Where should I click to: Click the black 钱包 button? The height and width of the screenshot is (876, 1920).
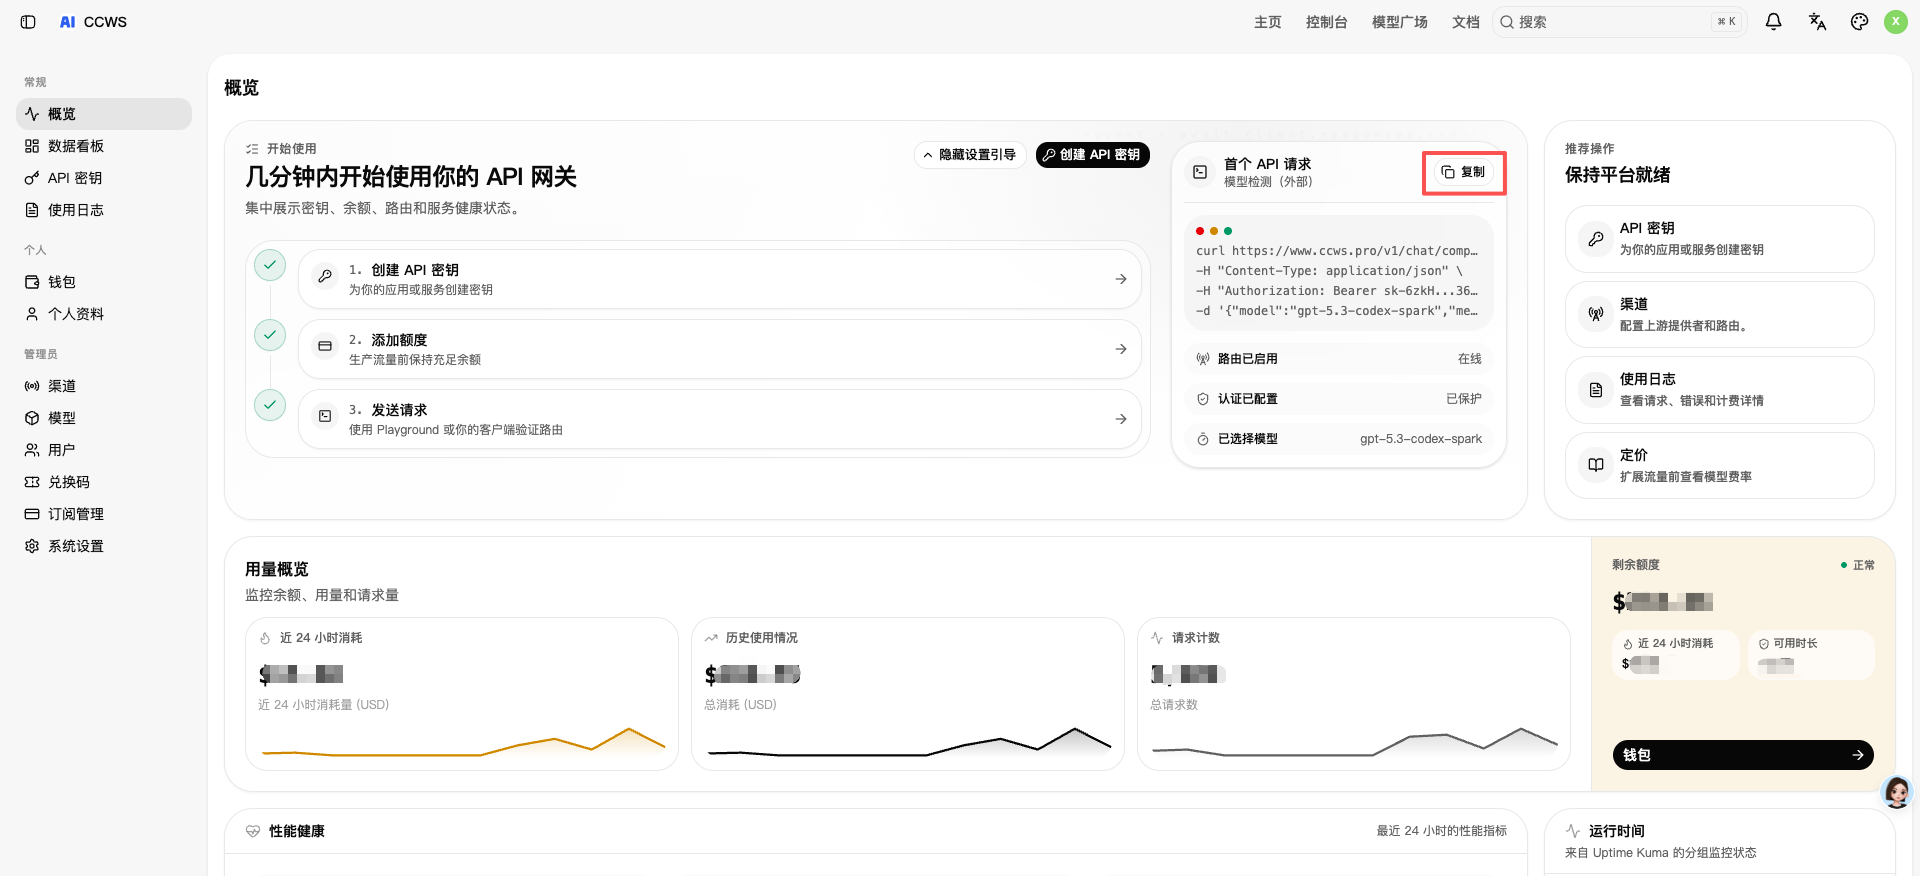1743,755
